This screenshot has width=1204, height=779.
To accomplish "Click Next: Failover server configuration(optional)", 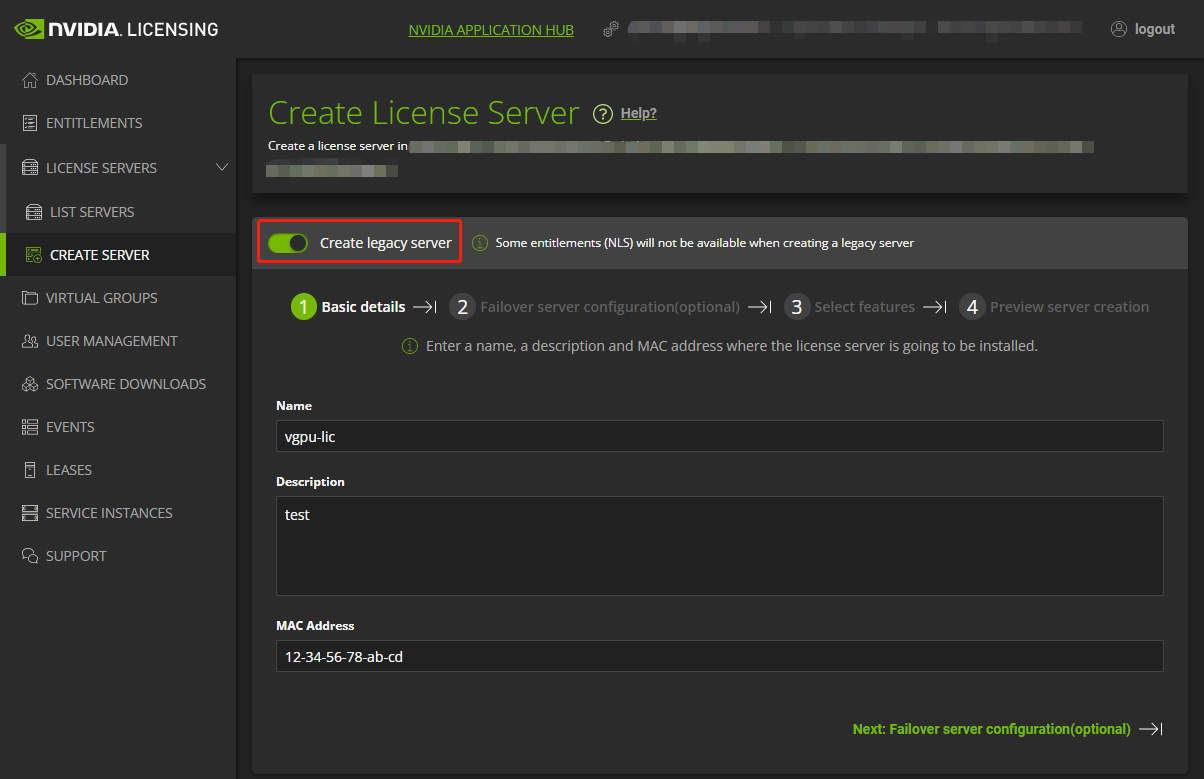I will 992,729.
